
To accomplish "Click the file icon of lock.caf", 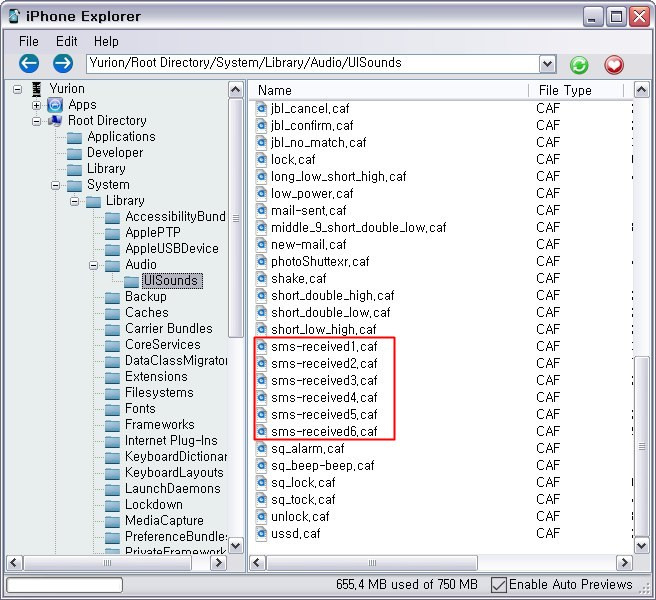I will 261,159.
